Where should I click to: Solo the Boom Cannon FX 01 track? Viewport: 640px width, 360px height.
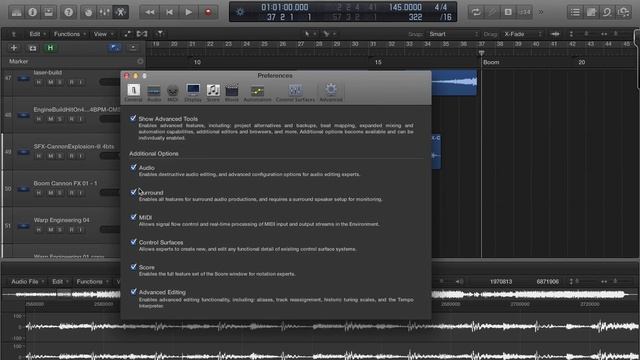click(60, 193)
